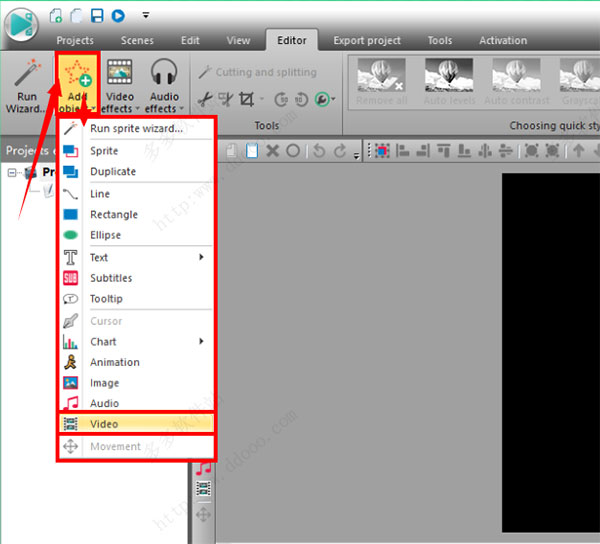Image resolution: width=600 pixels, height=544 pixels.
Task: Click the circle icon in editor toolbar
Action: coord(293,151)
